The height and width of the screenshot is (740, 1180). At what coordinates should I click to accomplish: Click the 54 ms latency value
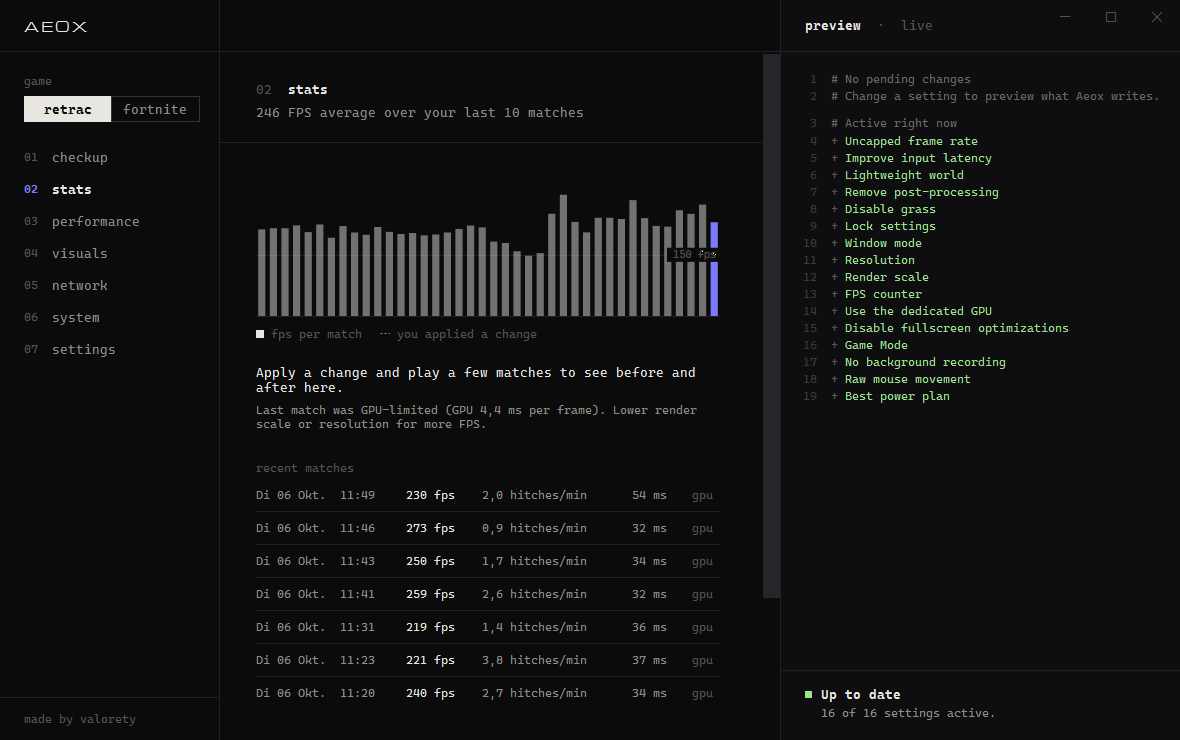pyautogui.click(x=649, y=495)
